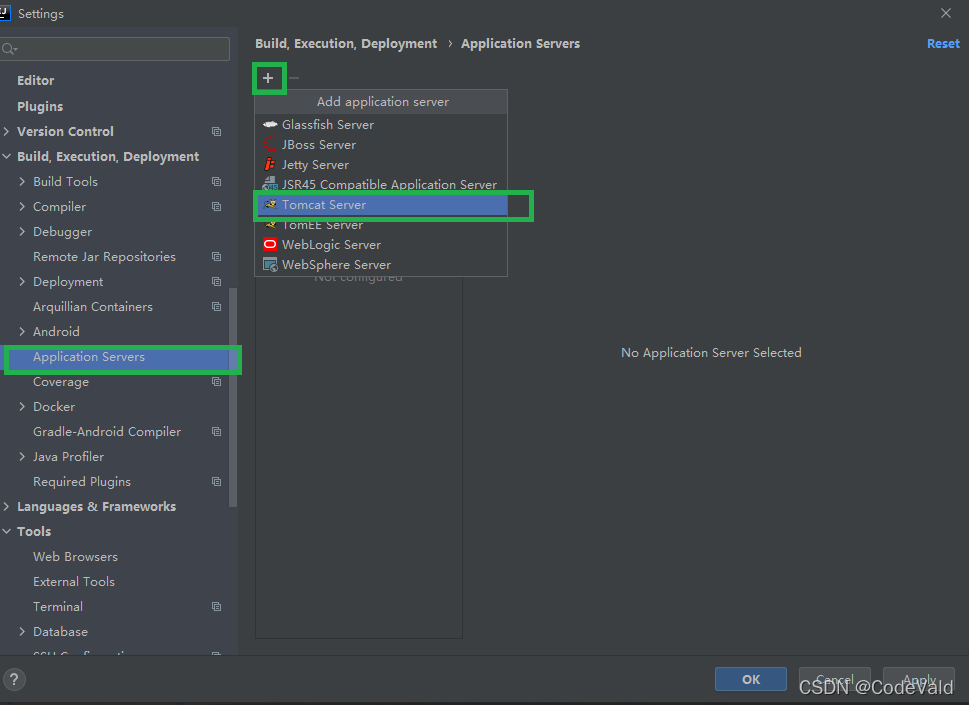Click the Coverage project-level icon

tap(216, 382)
